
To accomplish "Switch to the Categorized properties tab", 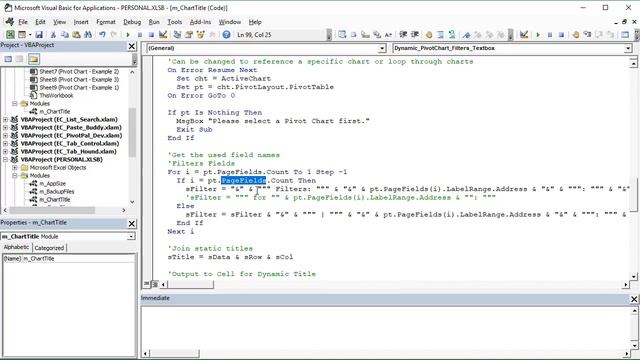I will click(49, 248).
